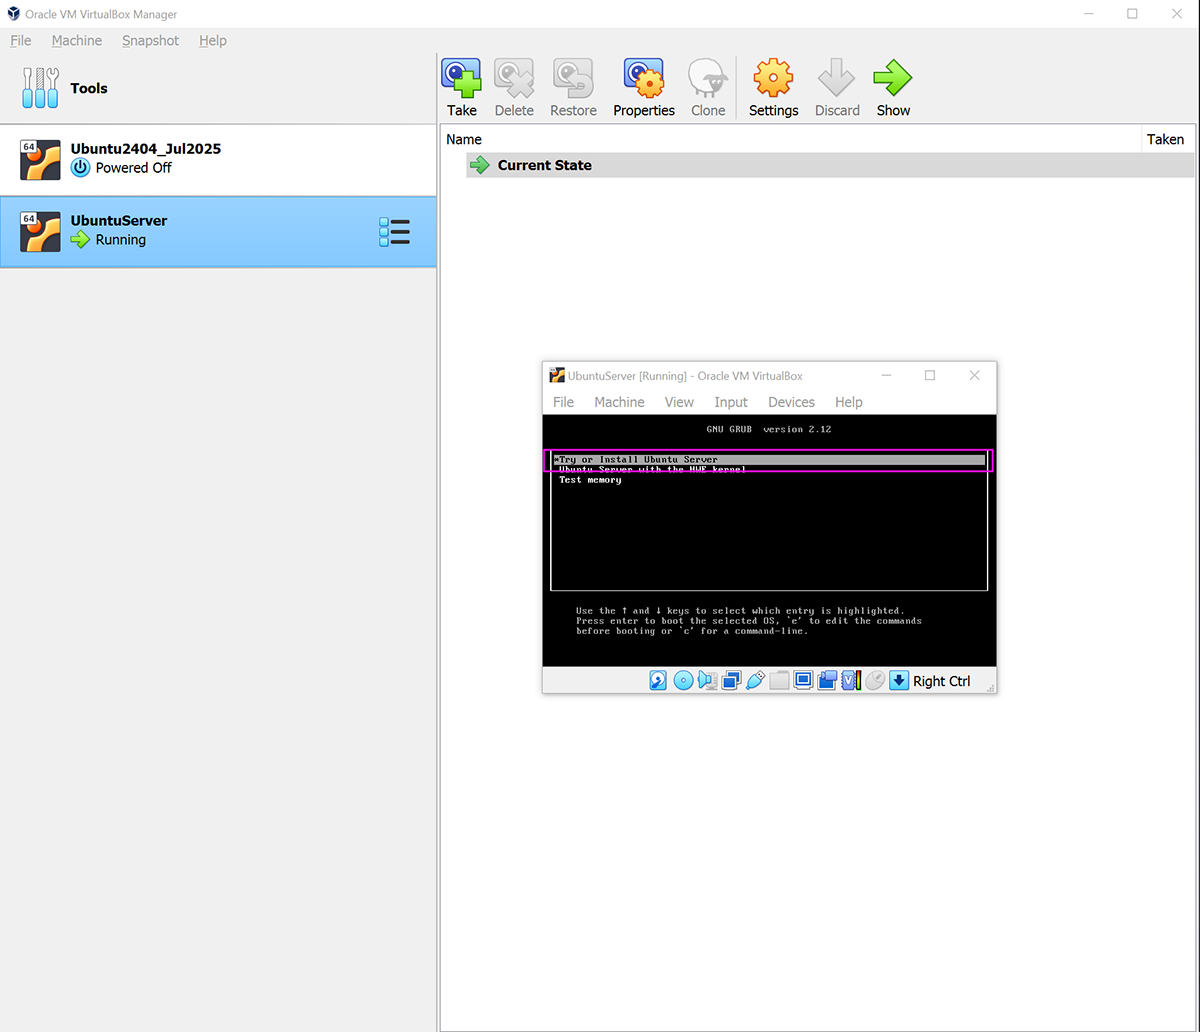Open the File menu in UbuntuServer window

(x=564, y=402)
